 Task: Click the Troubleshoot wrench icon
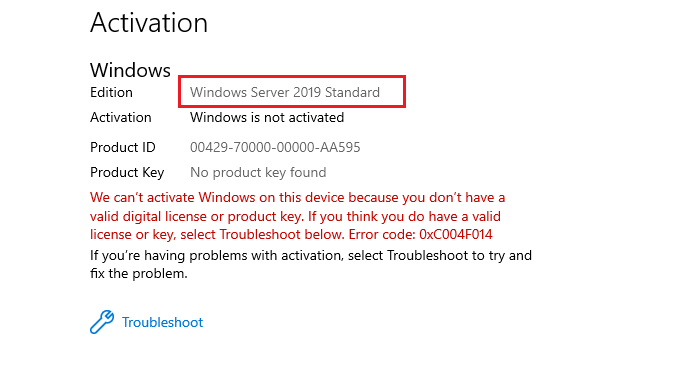(x=102, y=322)
